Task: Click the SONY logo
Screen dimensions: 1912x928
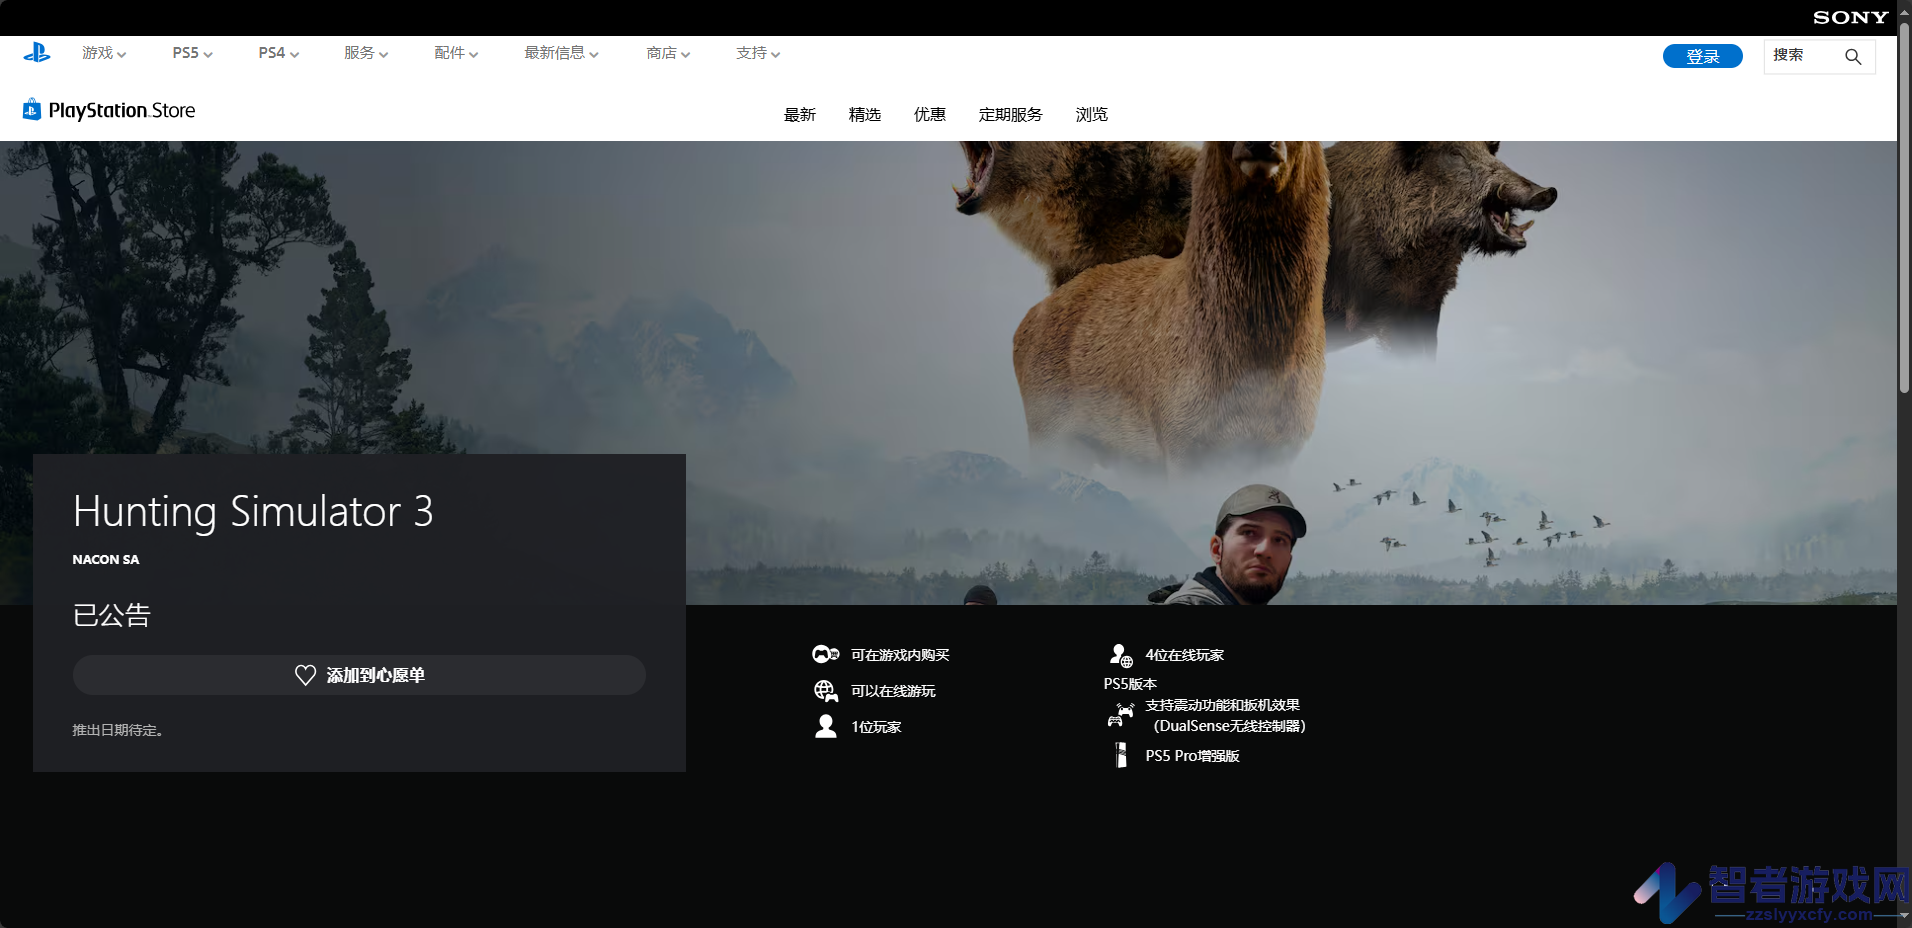Action: point(1851,18)
